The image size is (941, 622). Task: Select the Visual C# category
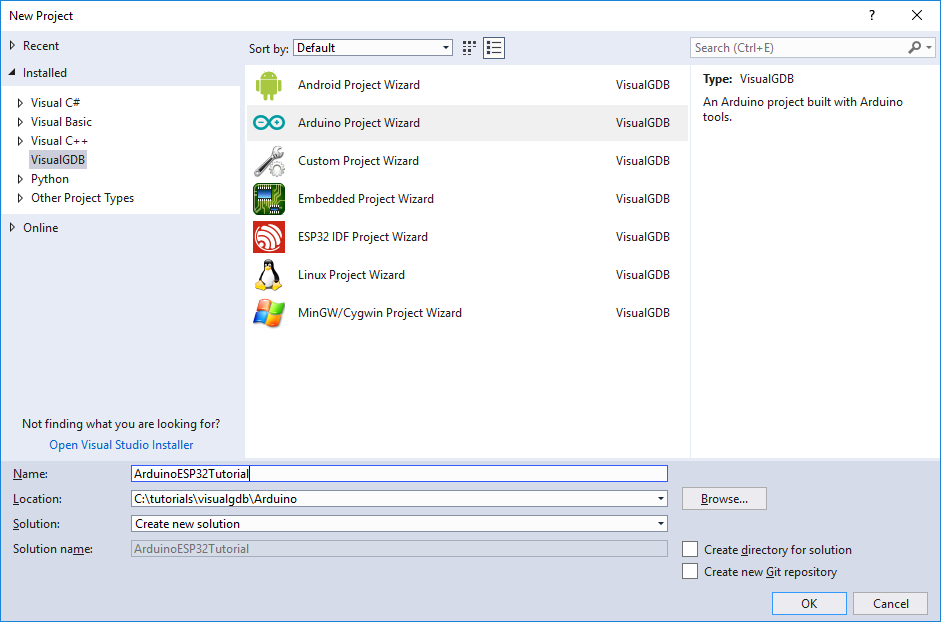point(55,103)
